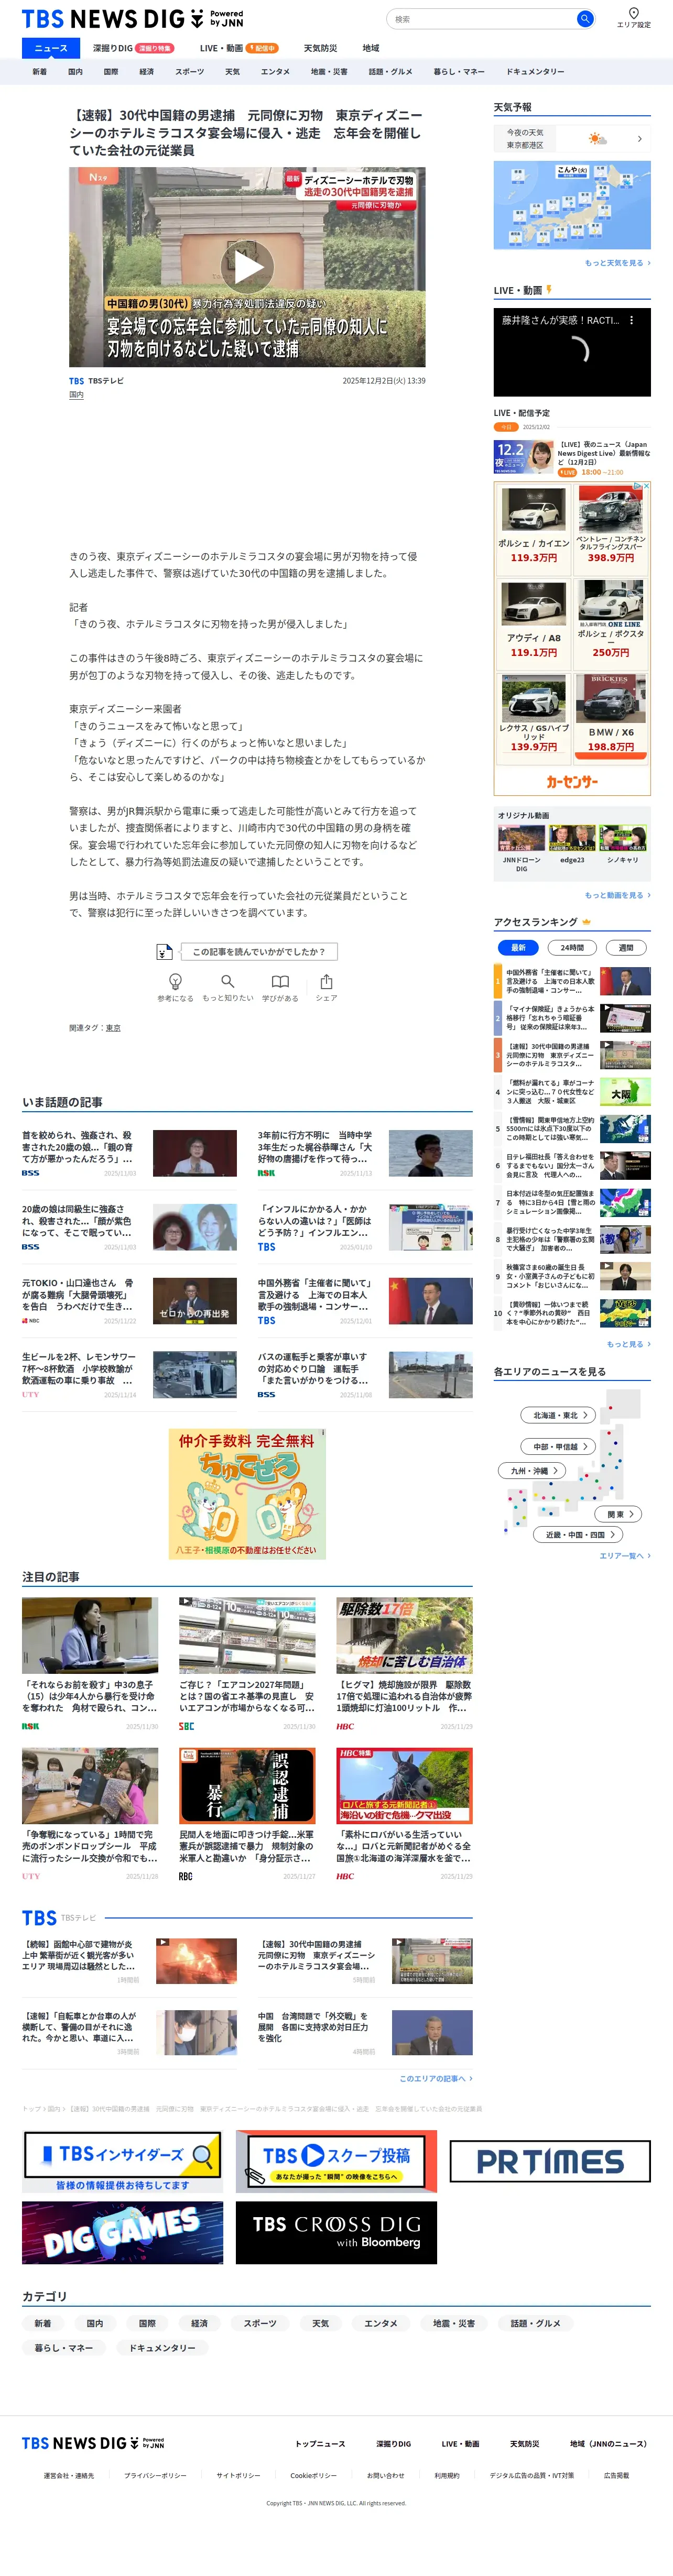Click the カーセンサー ad logo
The width and height of the screenshot is (673, 2576).
572,781
